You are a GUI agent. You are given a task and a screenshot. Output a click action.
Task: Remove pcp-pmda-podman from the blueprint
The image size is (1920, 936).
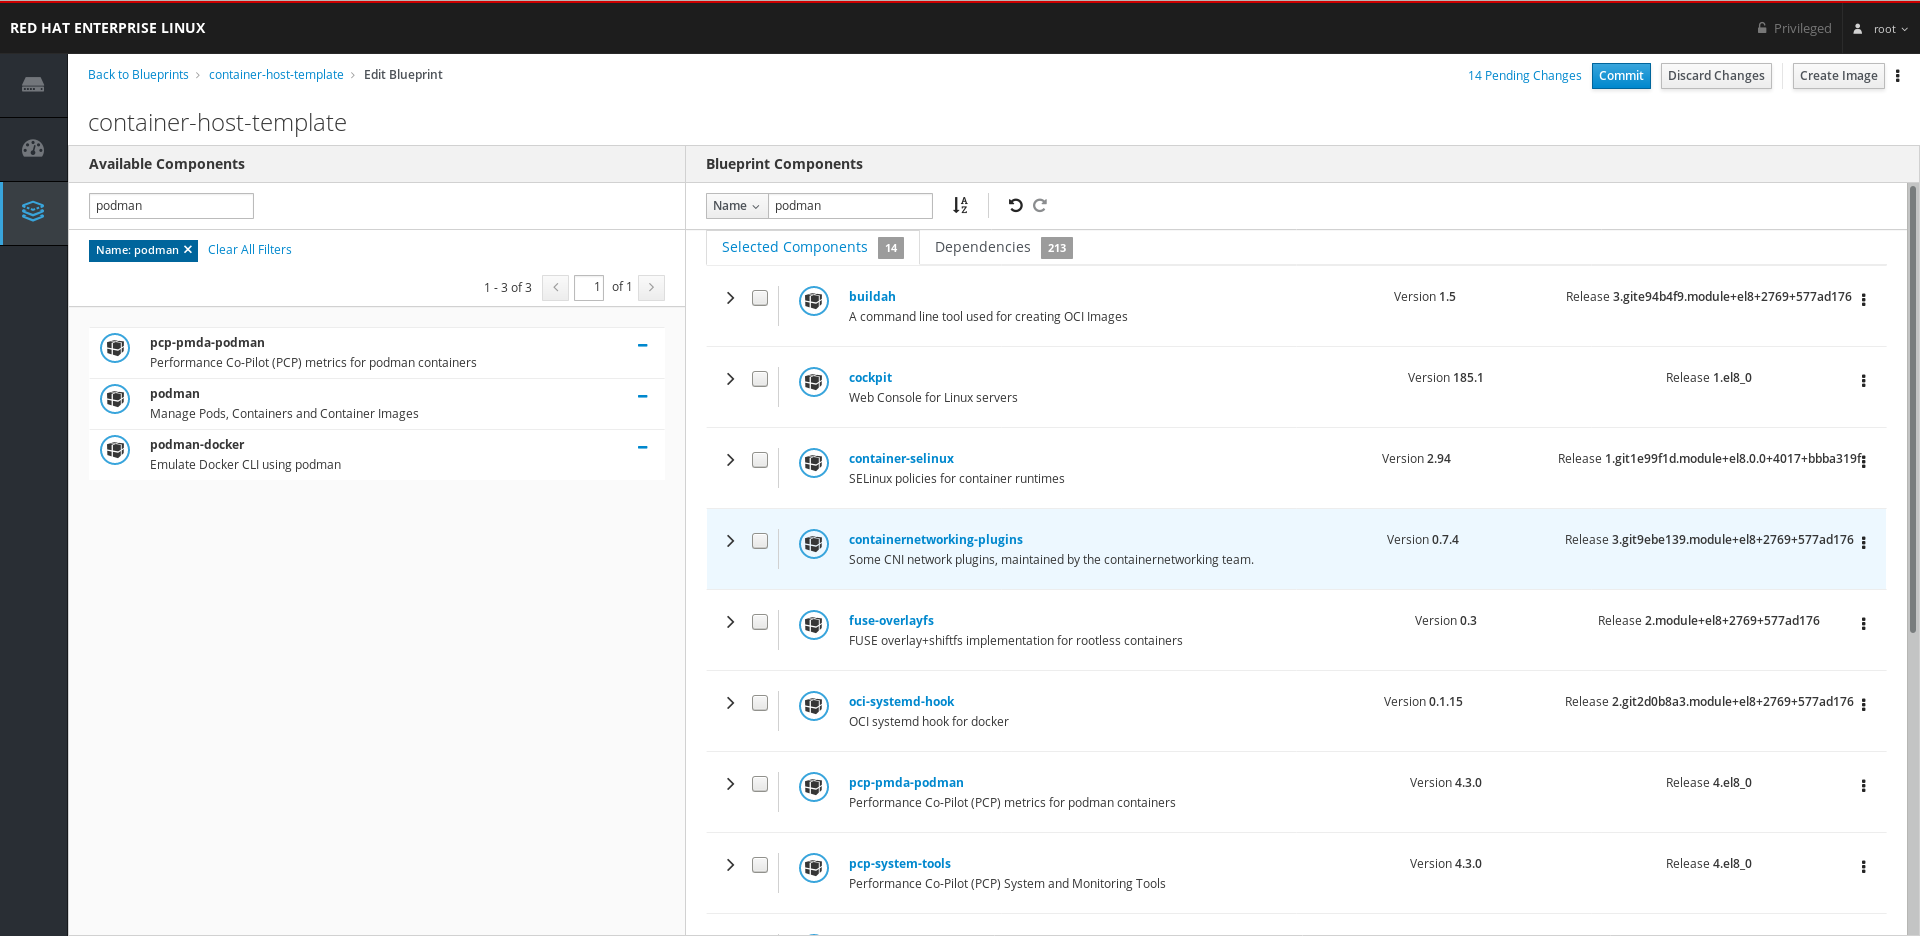pos(643,345)
